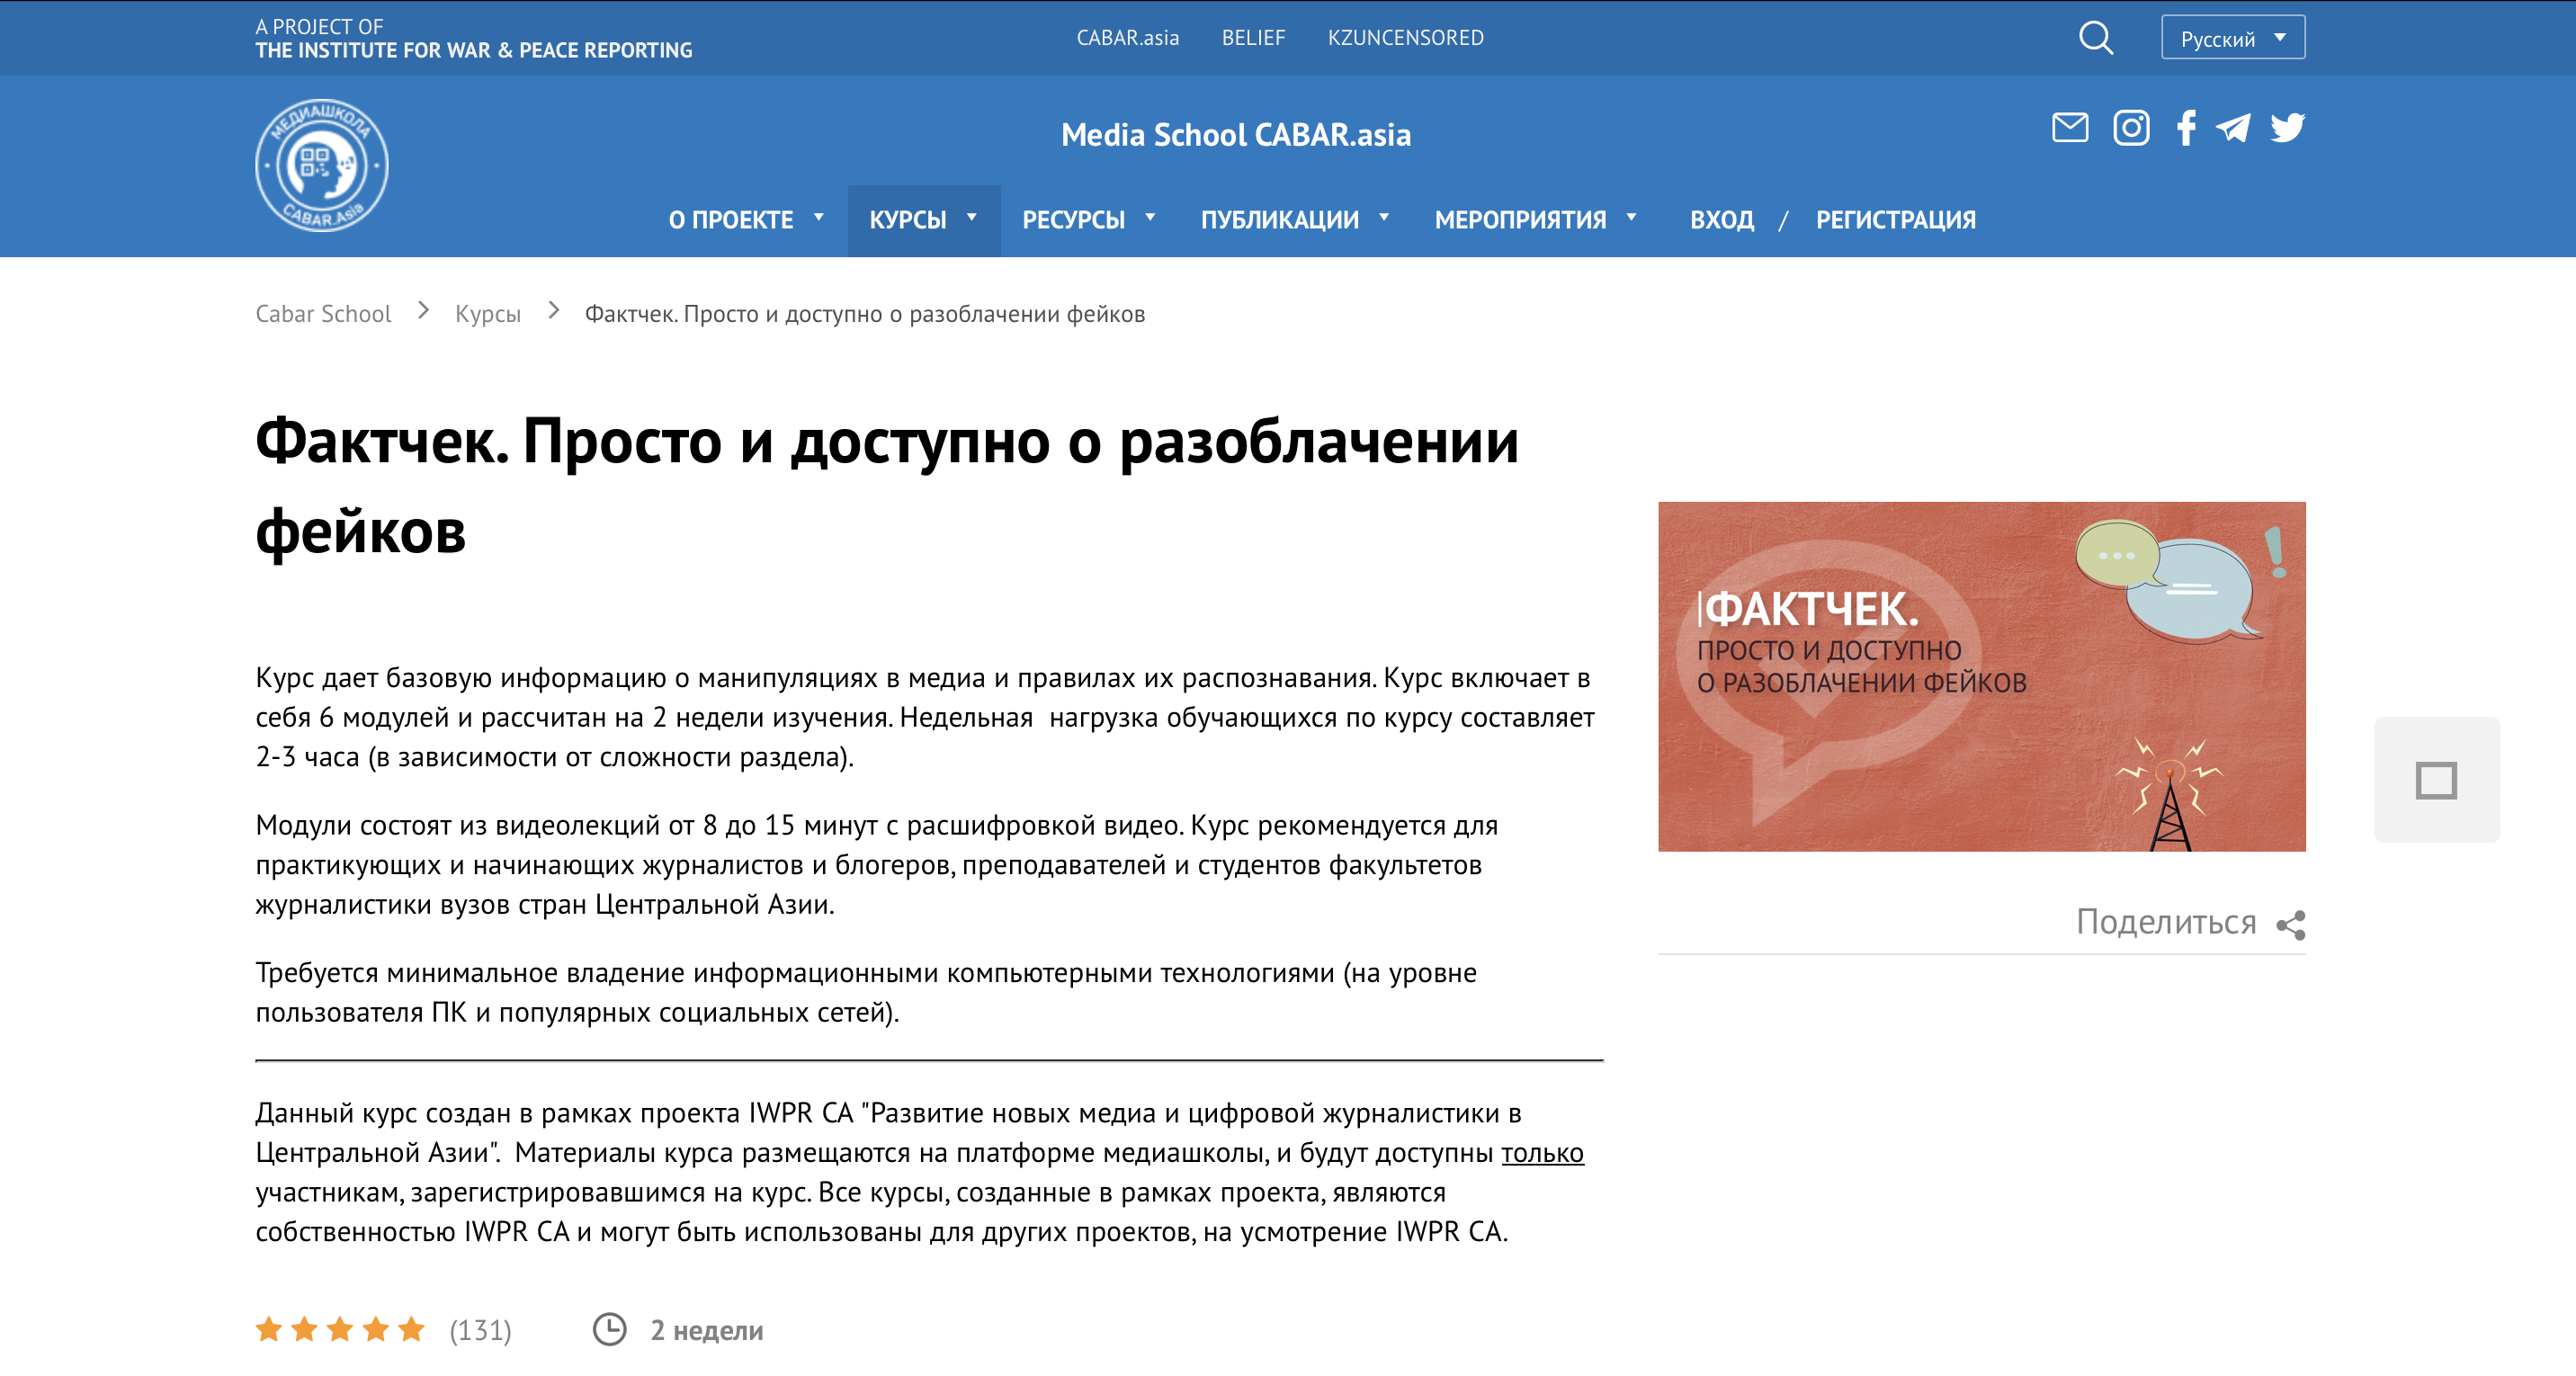Click the Фактчек course banner image
This screenshot has height=1376, width=2576.
pyautogui.click(x=1981, y=676)
